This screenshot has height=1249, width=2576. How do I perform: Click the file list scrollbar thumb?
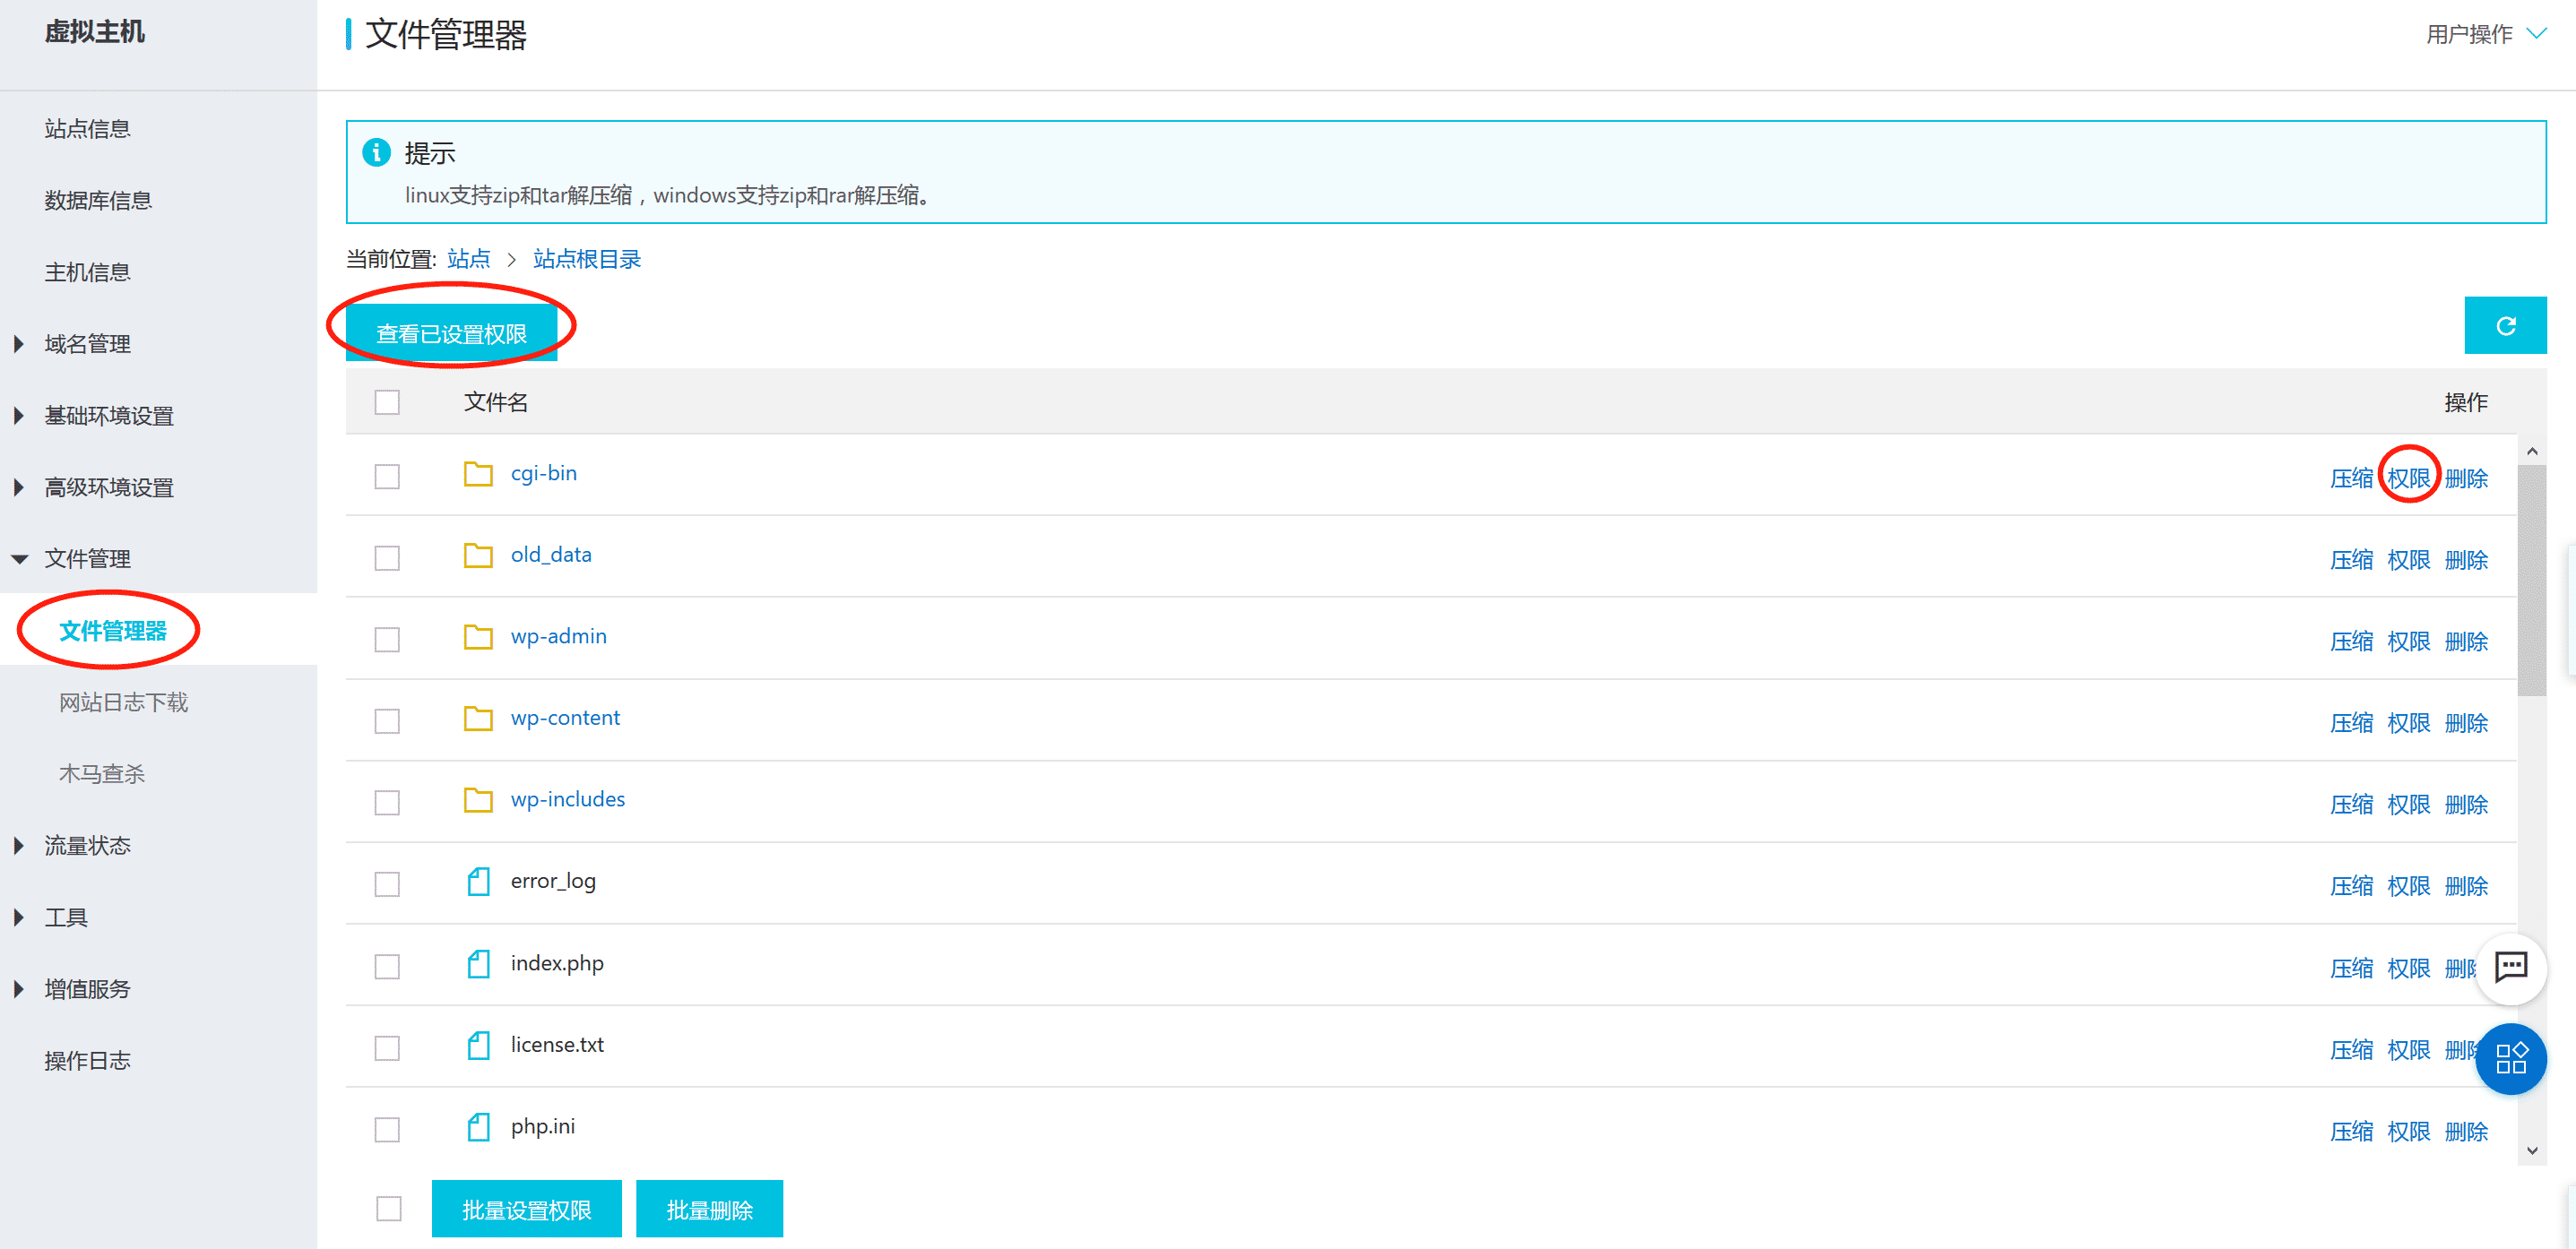(2532, 580)
